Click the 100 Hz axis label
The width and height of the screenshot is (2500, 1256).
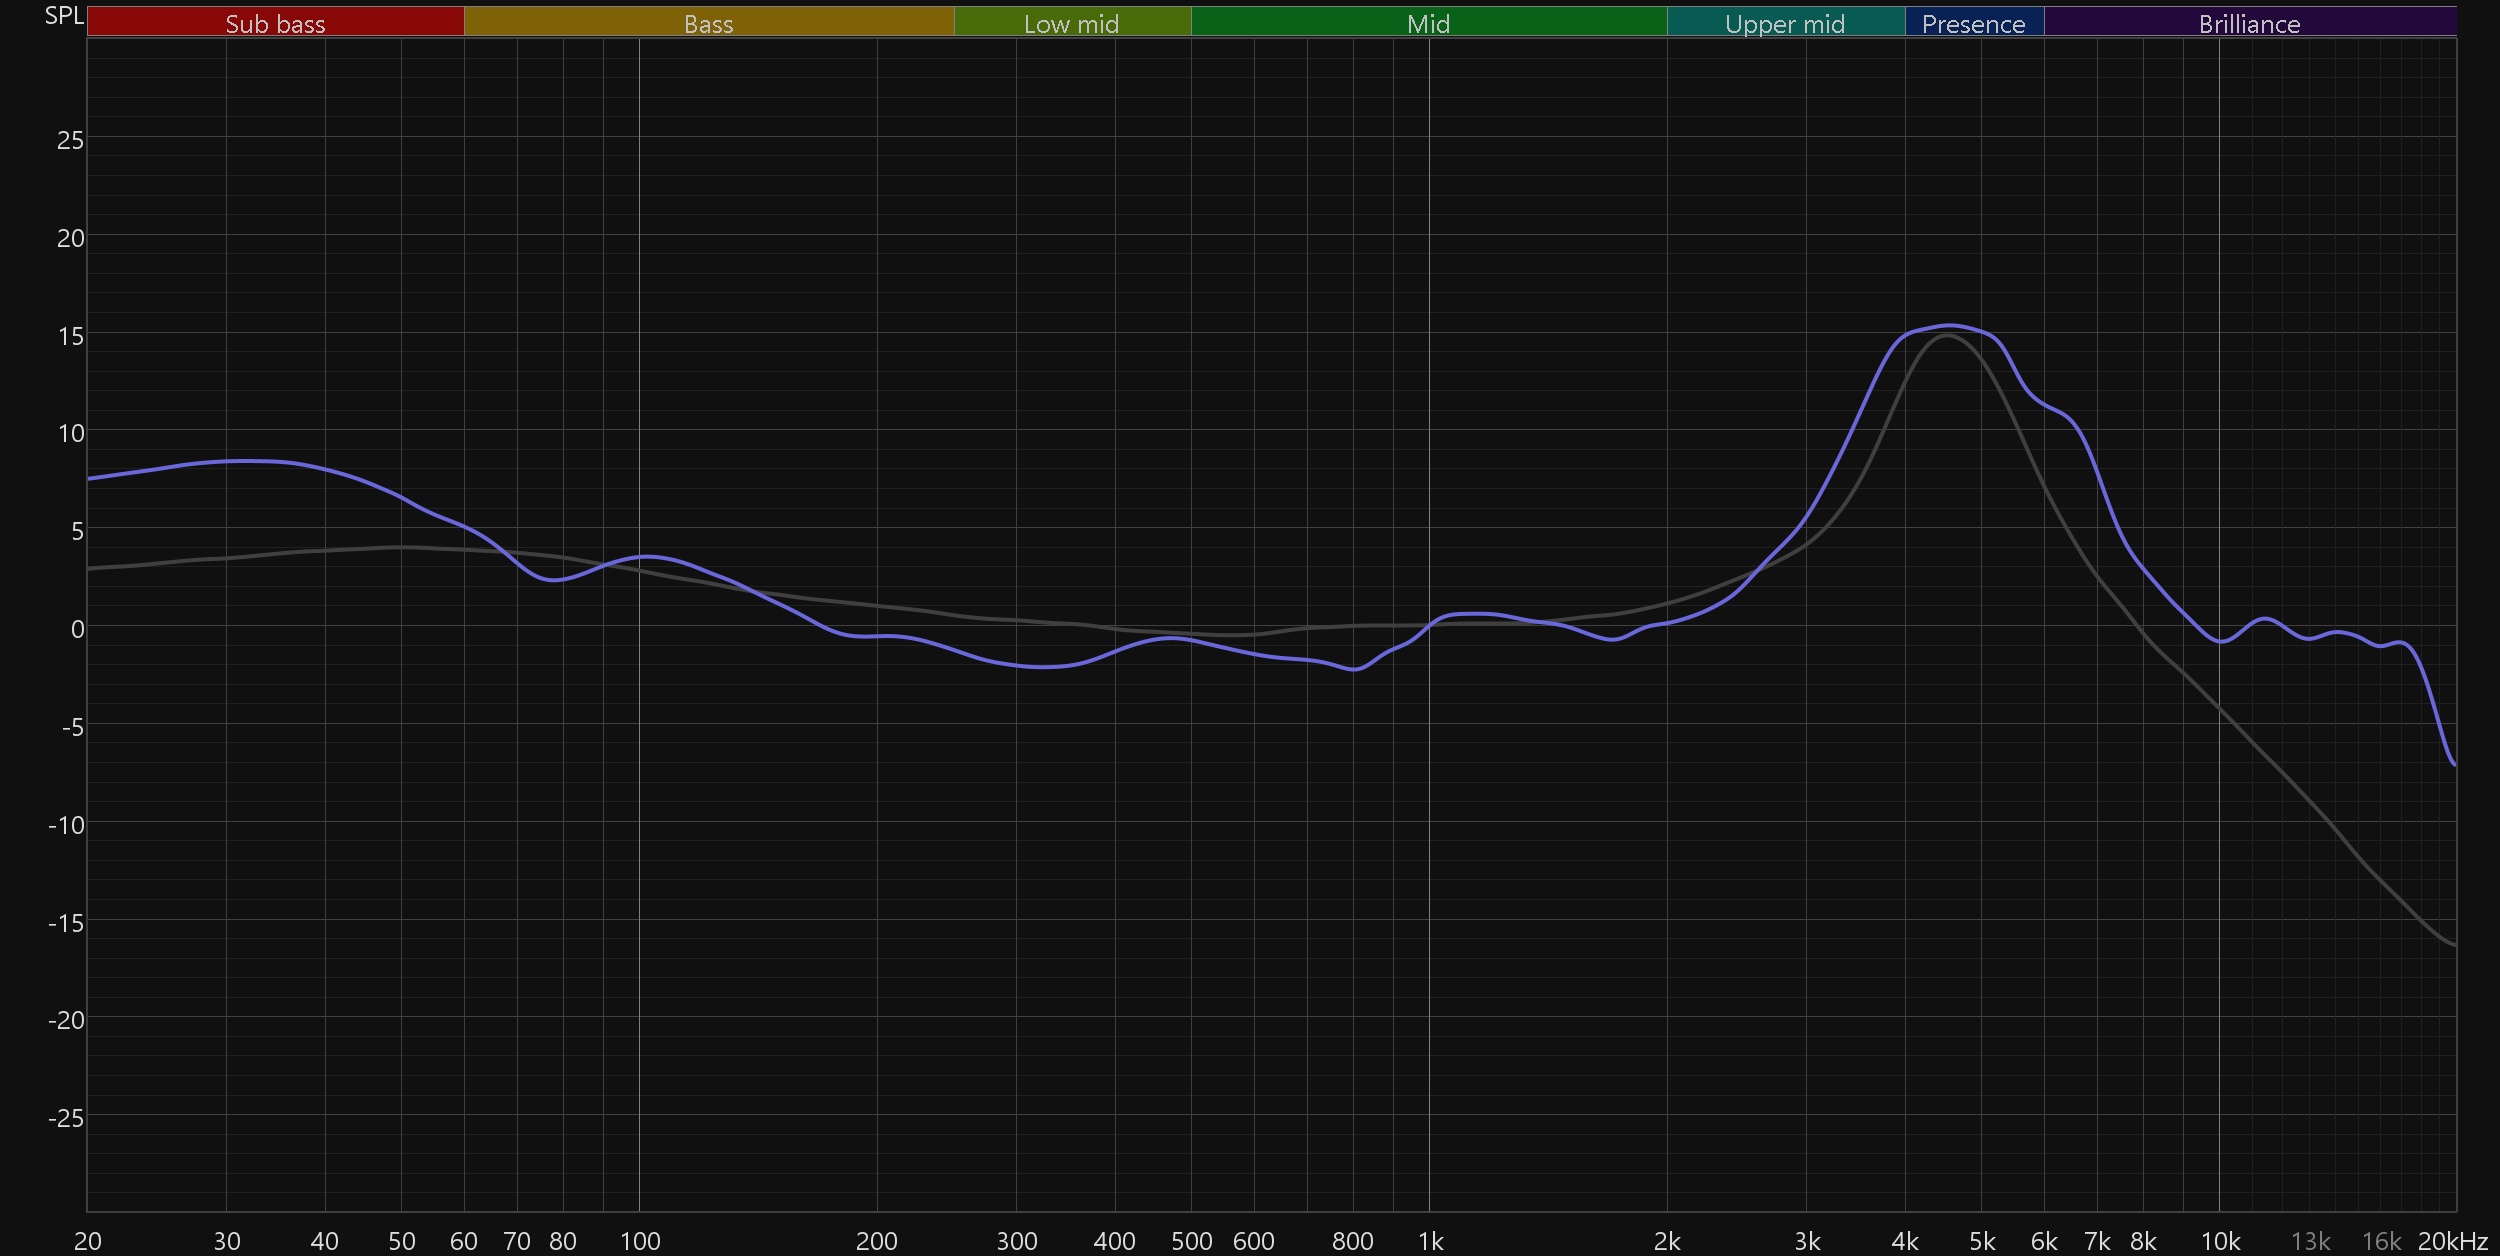point(640,1241)
